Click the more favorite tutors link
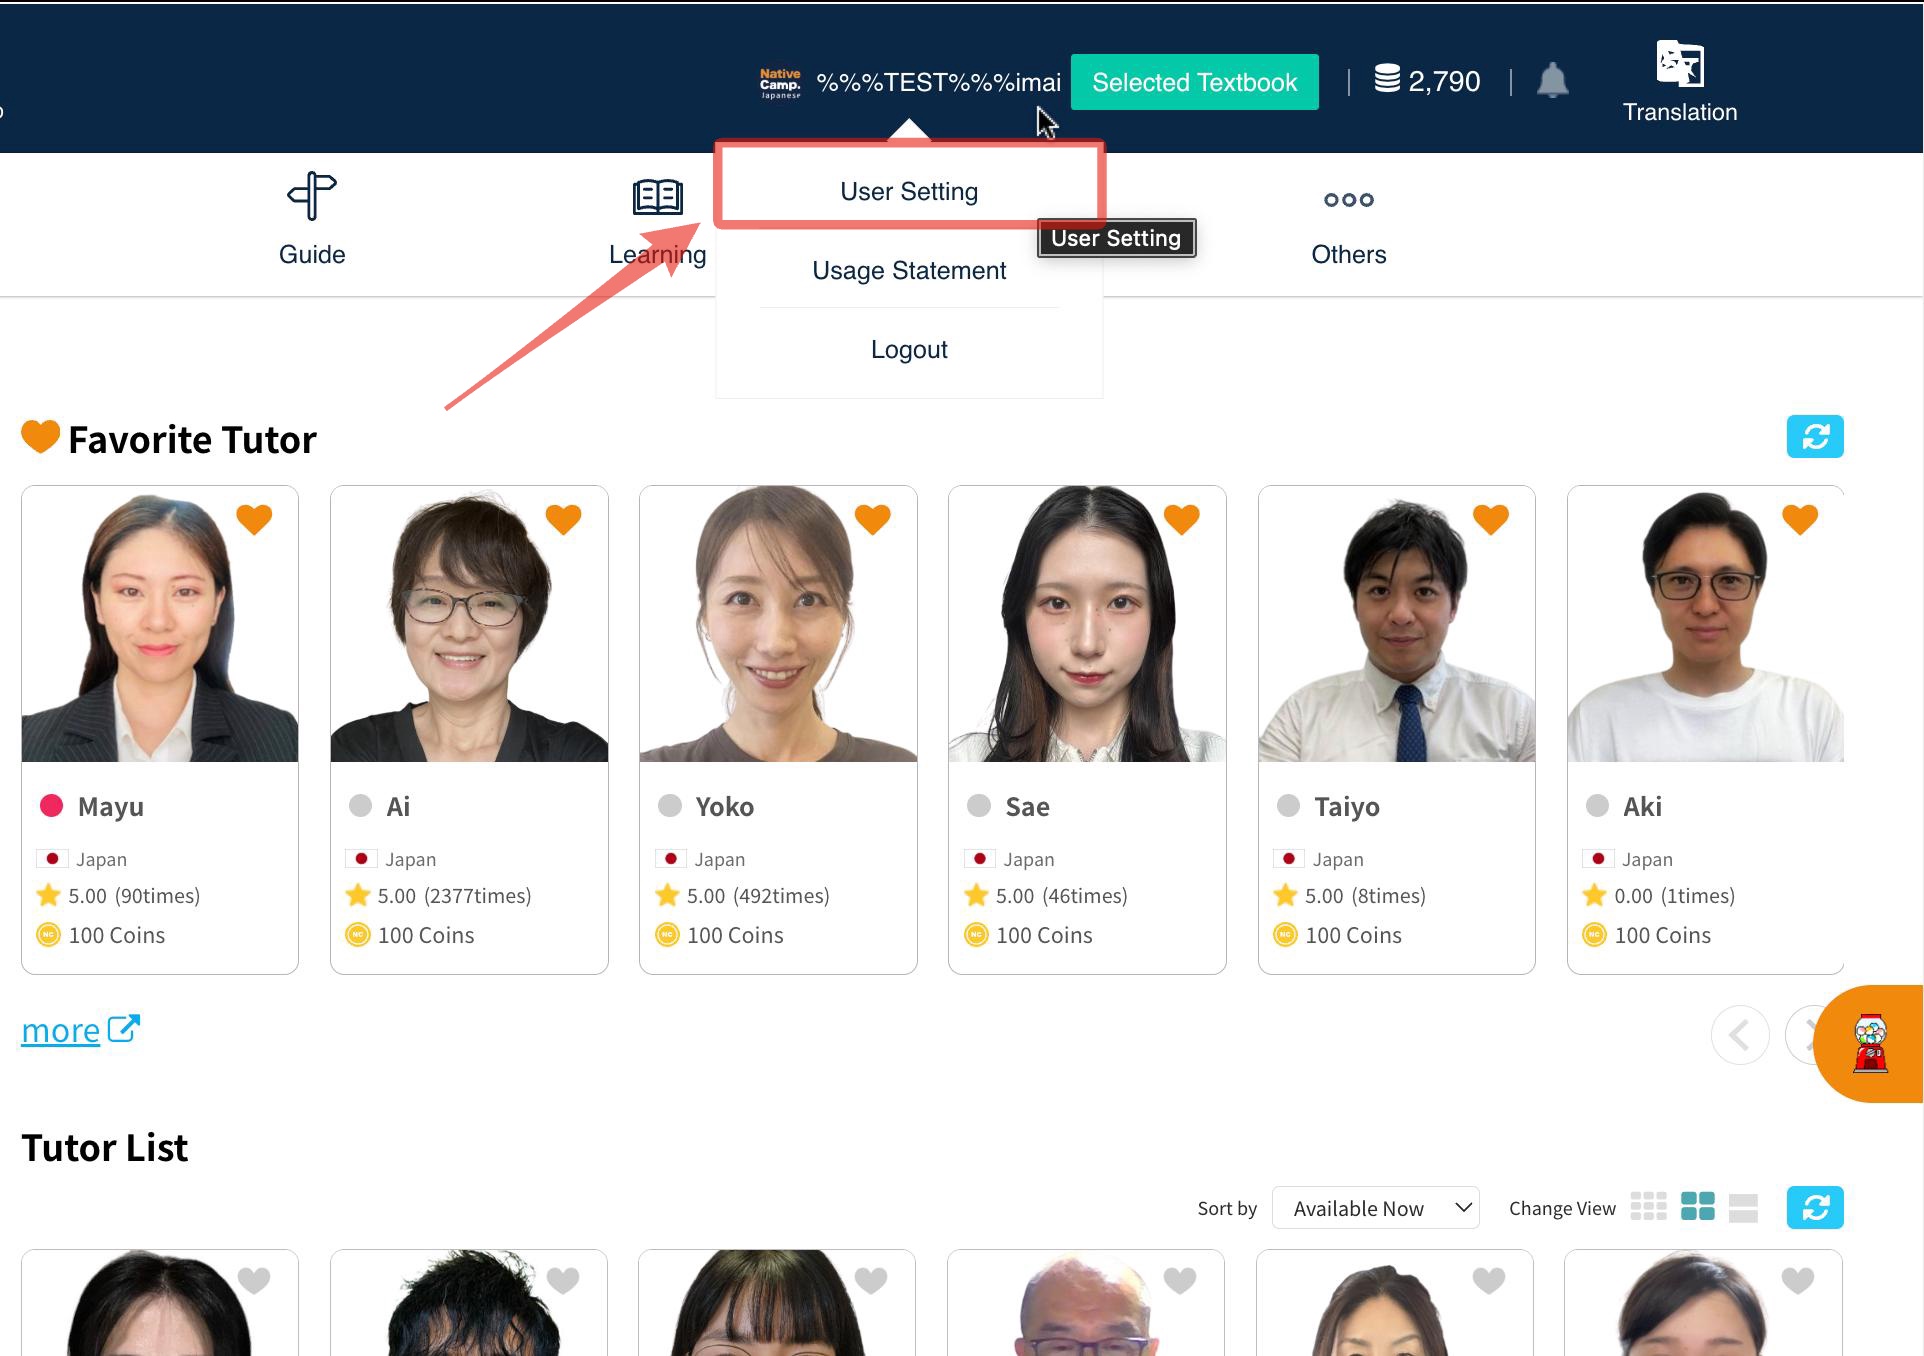The height and width of the screenshot is (1356, 1924). [x=60, y=1030]
